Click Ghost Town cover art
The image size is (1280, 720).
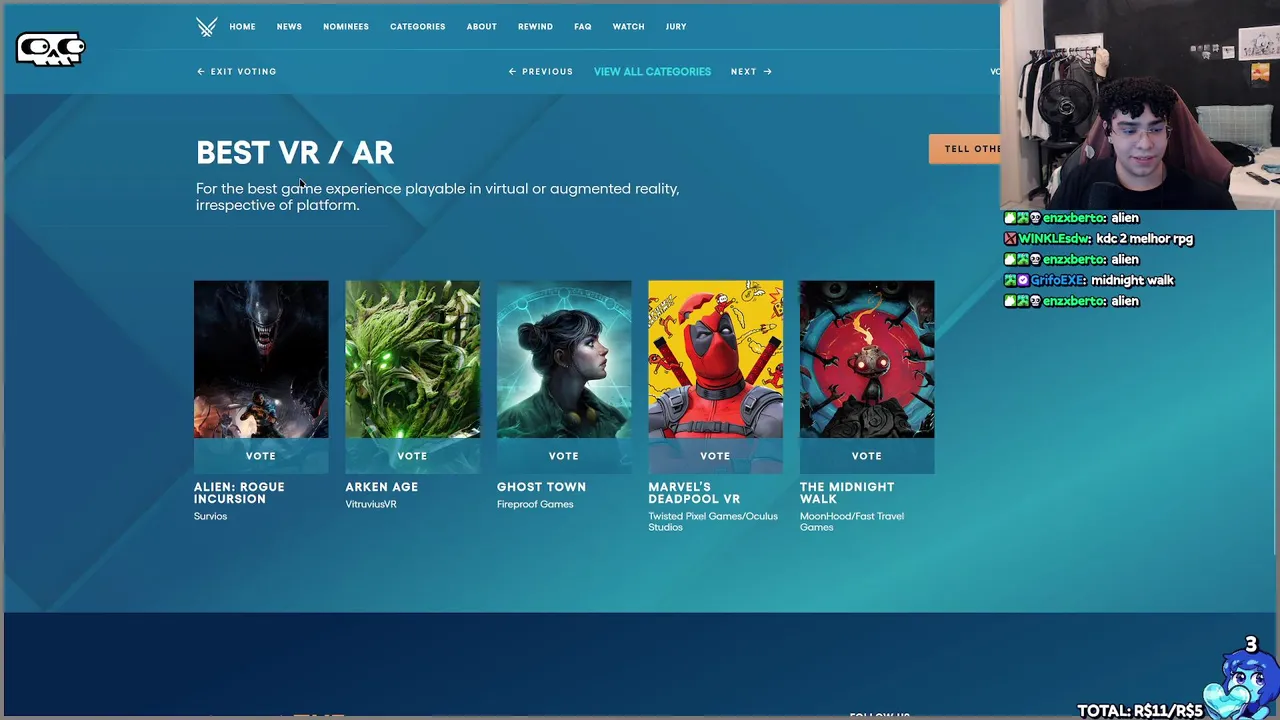click(x=564, y=359)
